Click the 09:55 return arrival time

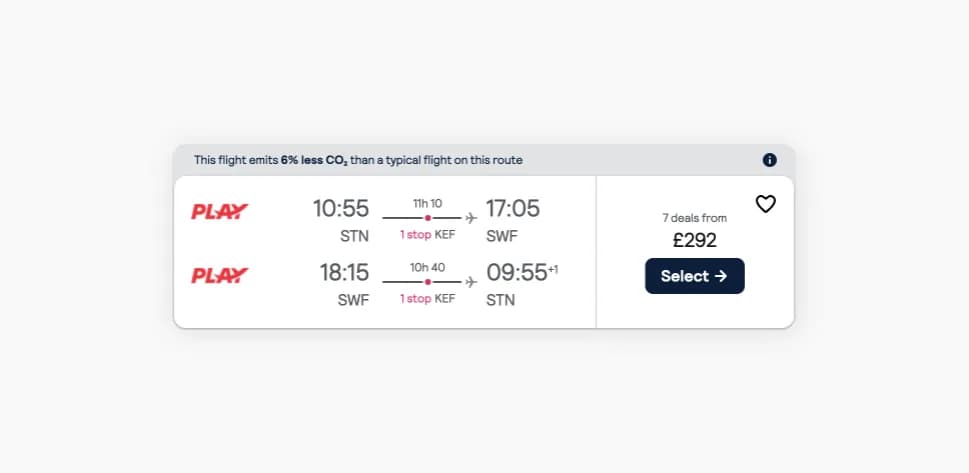[x=517, y=273]
